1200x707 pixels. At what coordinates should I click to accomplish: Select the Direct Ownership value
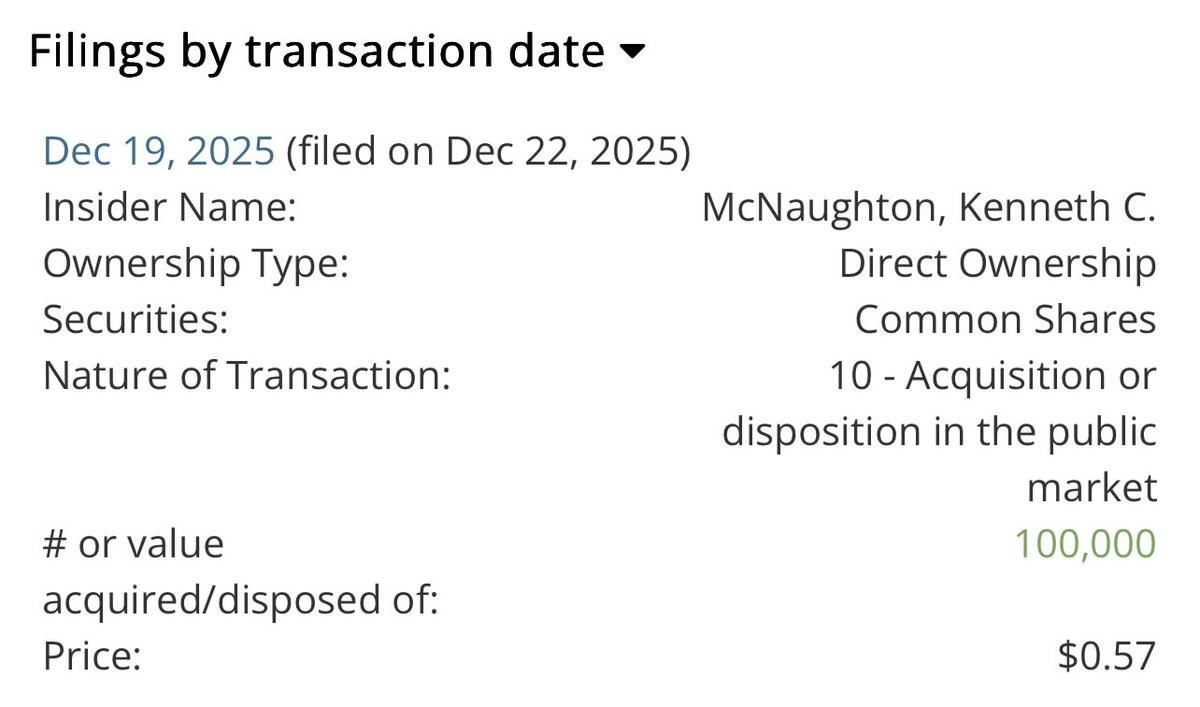997,264
